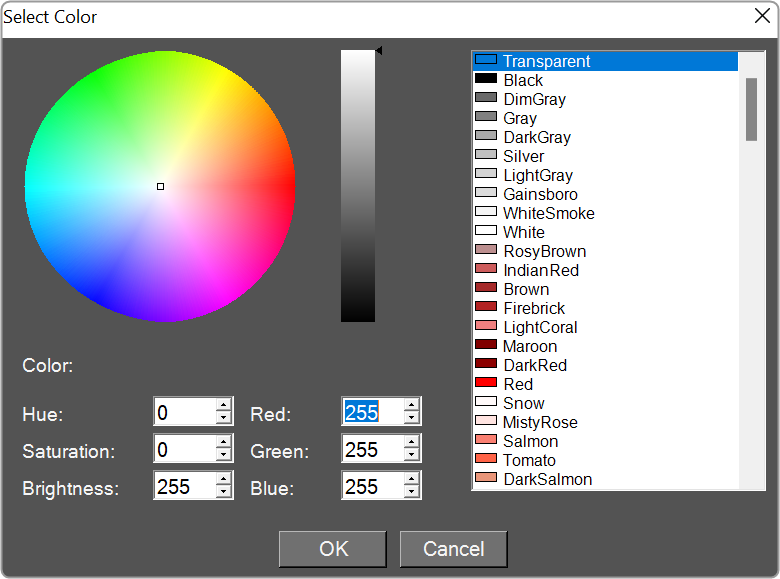The image size is (780, 579).
Task: Select the Transparent color entry
Action: [605, 61]
